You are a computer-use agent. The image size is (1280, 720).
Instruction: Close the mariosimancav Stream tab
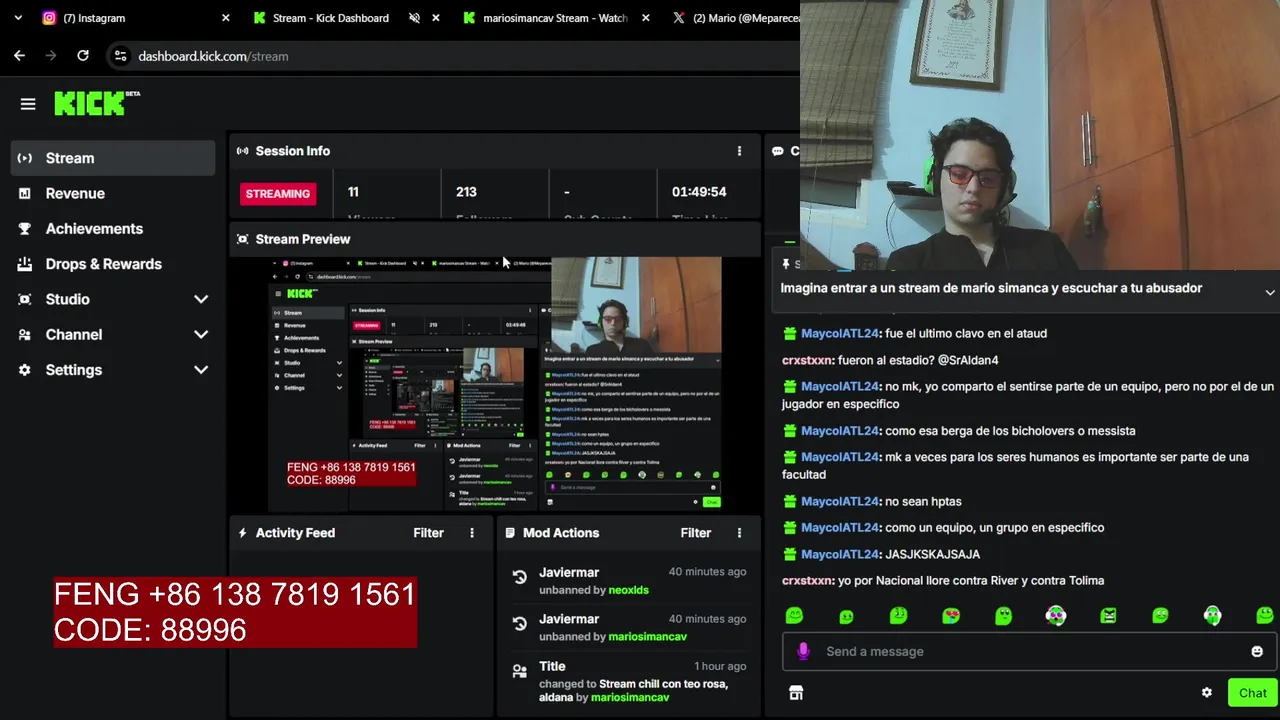pyautogui.click(x=645, y=18)
